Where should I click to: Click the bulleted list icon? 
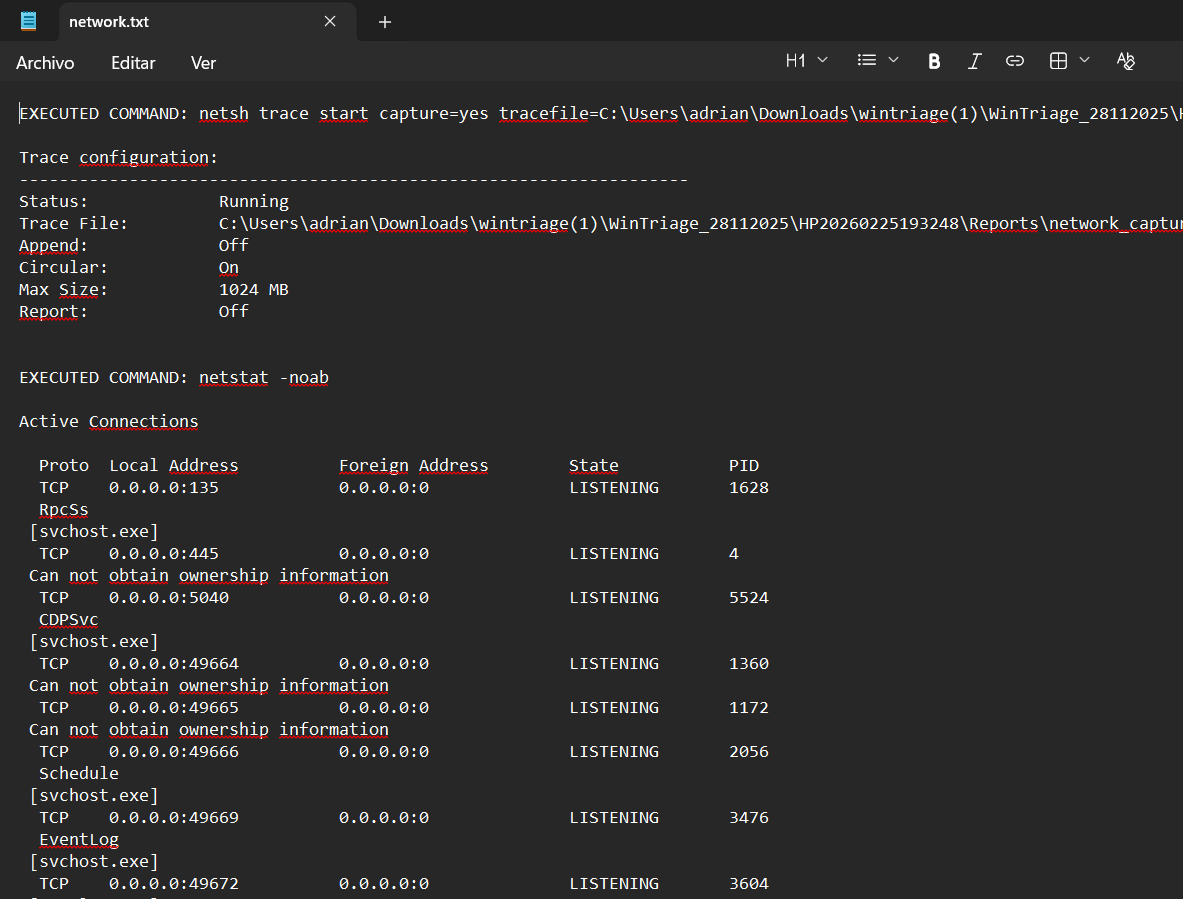[867, 61]
